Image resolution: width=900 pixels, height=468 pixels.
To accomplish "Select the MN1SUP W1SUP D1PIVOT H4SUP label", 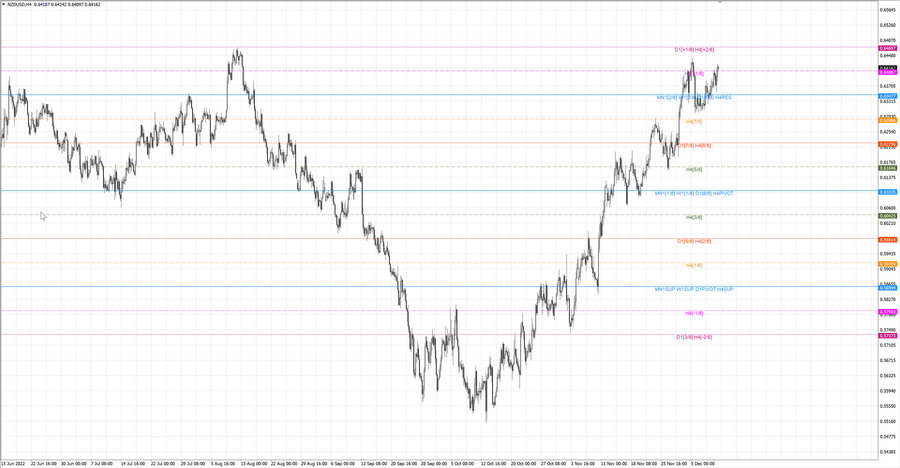I will point(694,289).
